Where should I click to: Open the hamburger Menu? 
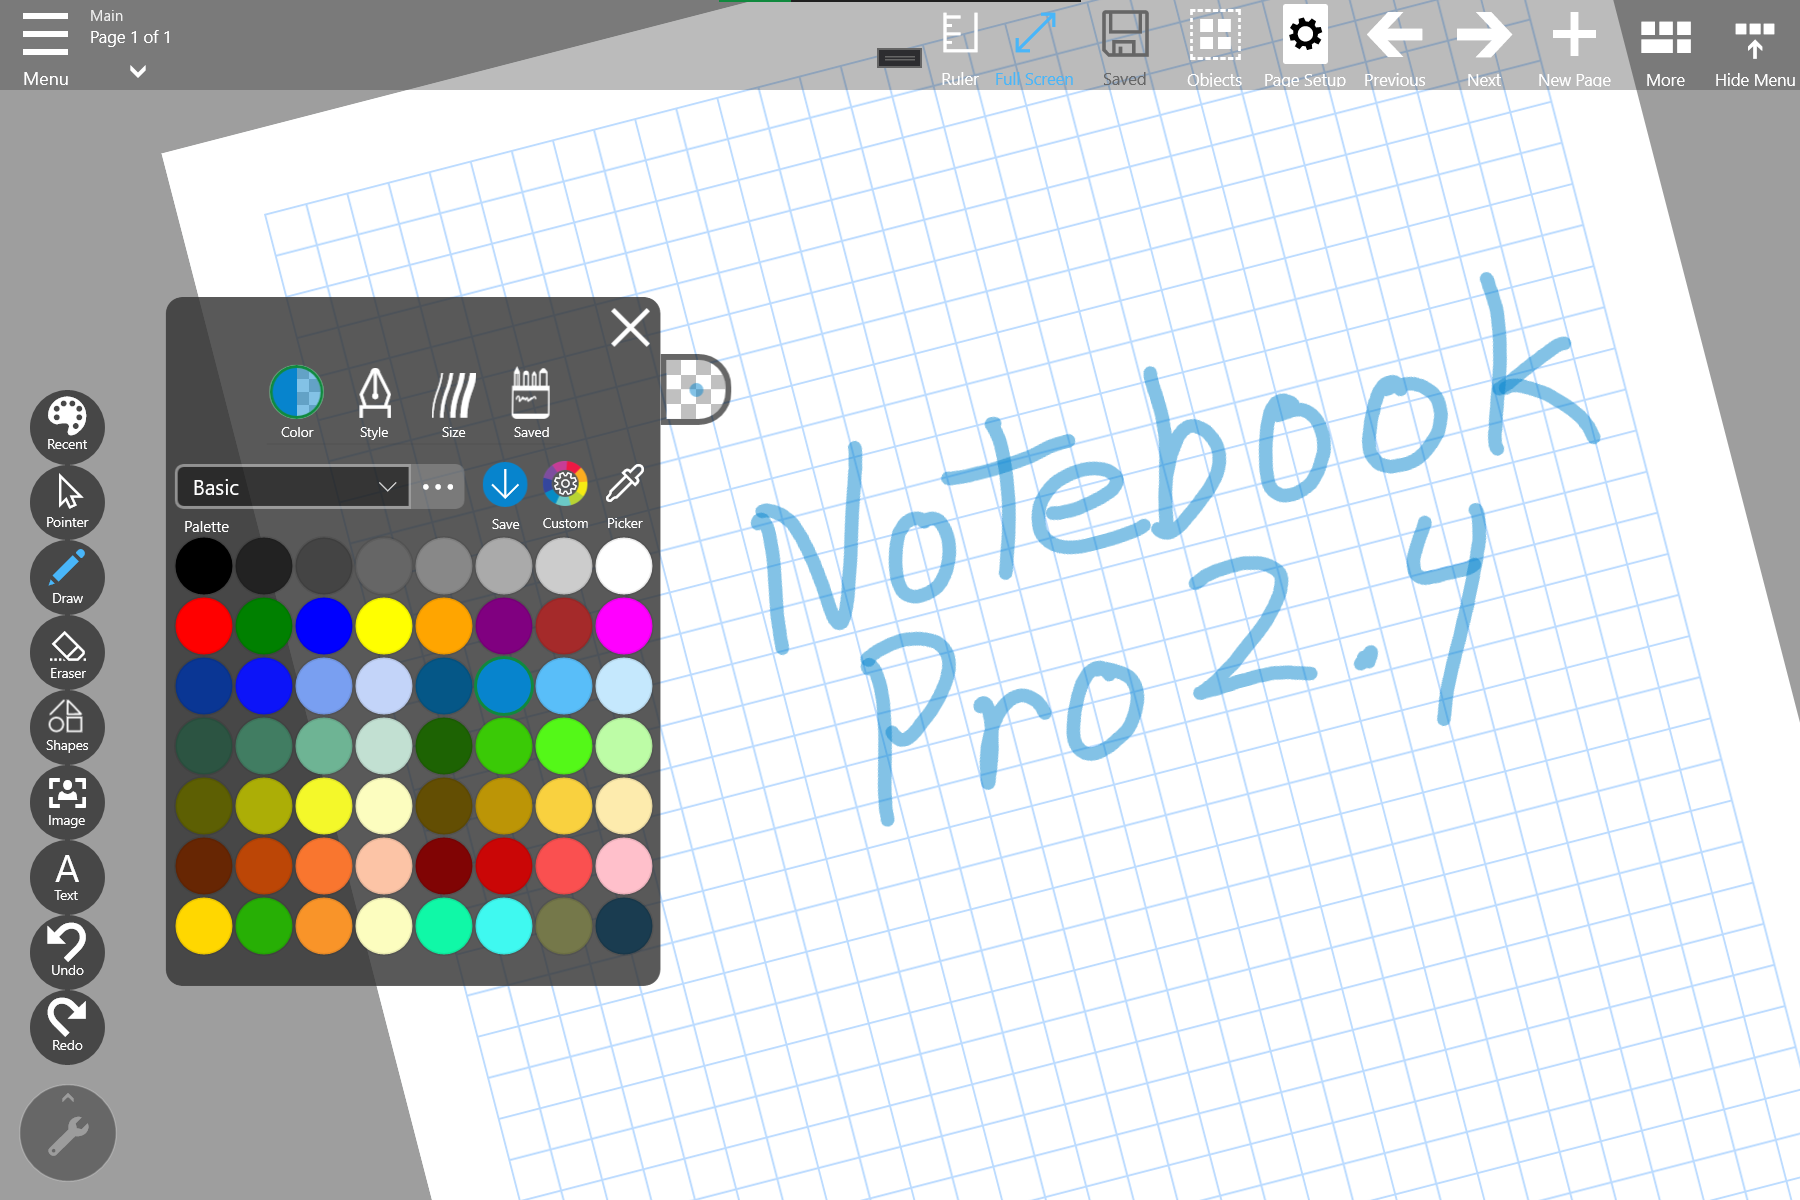pos(46,46)
